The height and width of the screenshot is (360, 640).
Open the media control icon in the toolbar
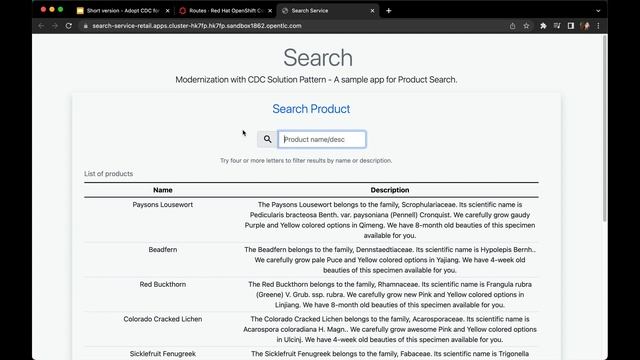(557, 26)
